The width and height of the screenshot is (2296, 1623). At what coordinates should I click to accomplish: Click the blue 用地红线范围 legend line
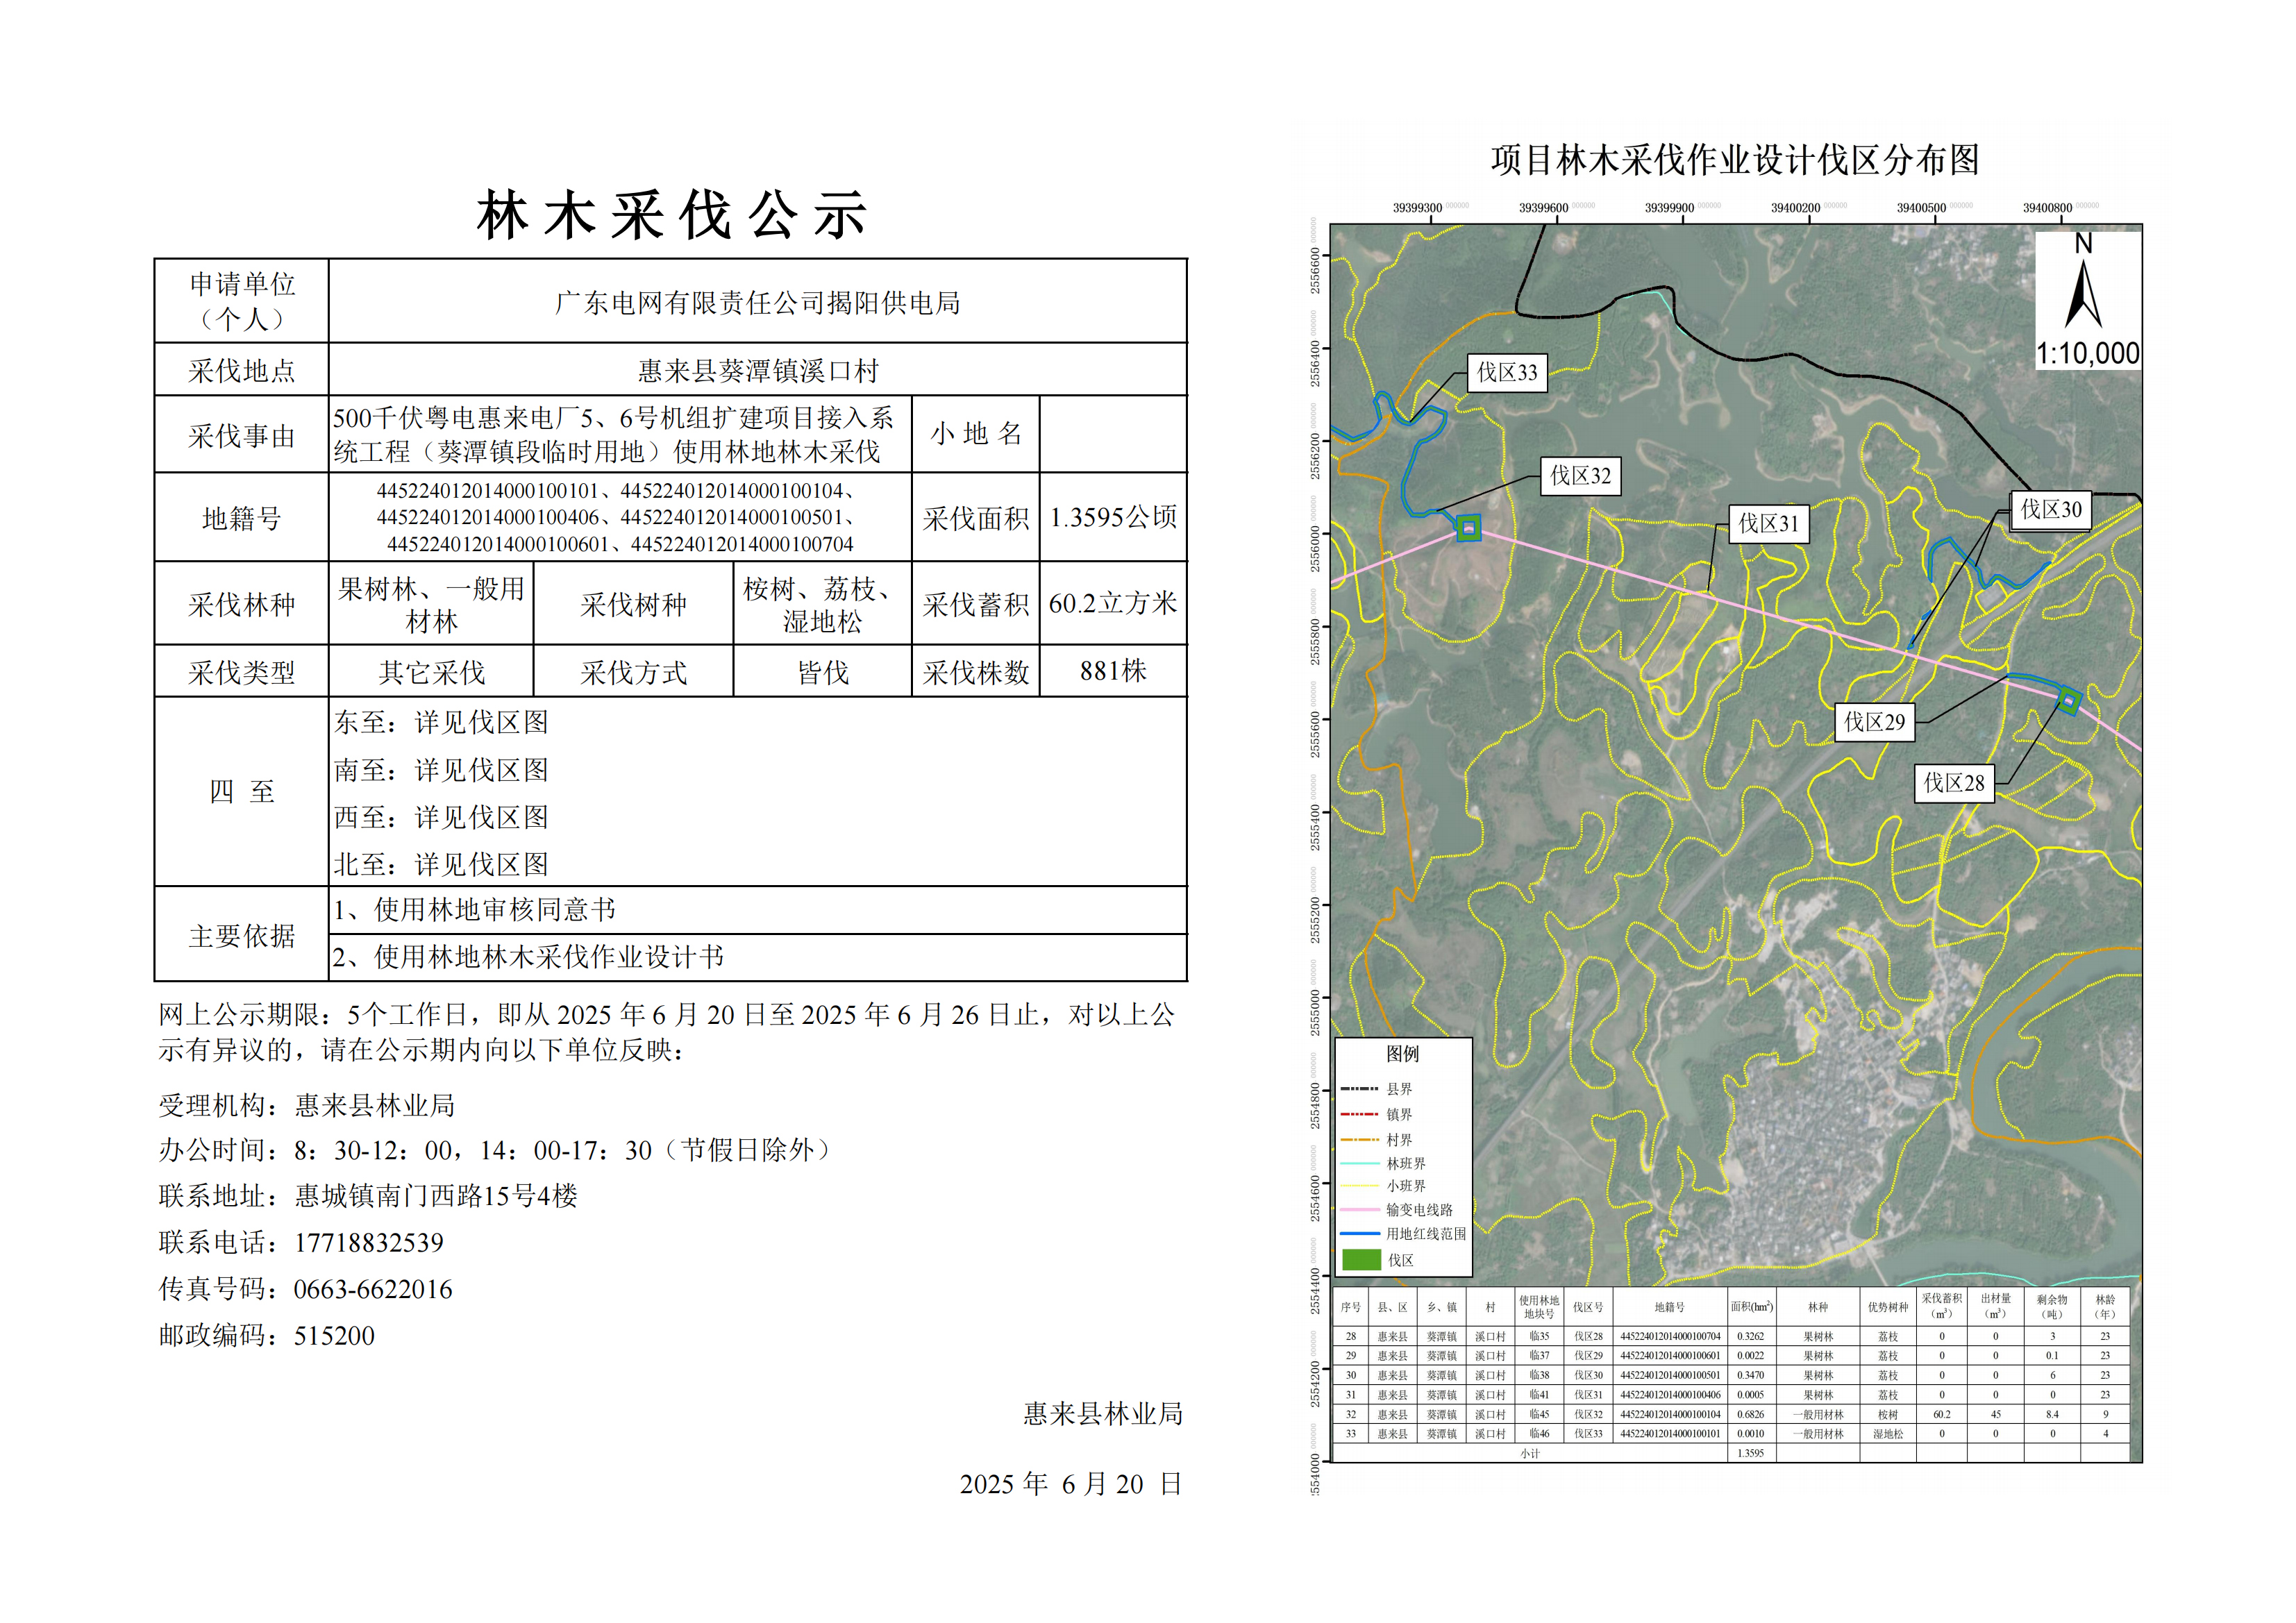click(1360, 1234)
